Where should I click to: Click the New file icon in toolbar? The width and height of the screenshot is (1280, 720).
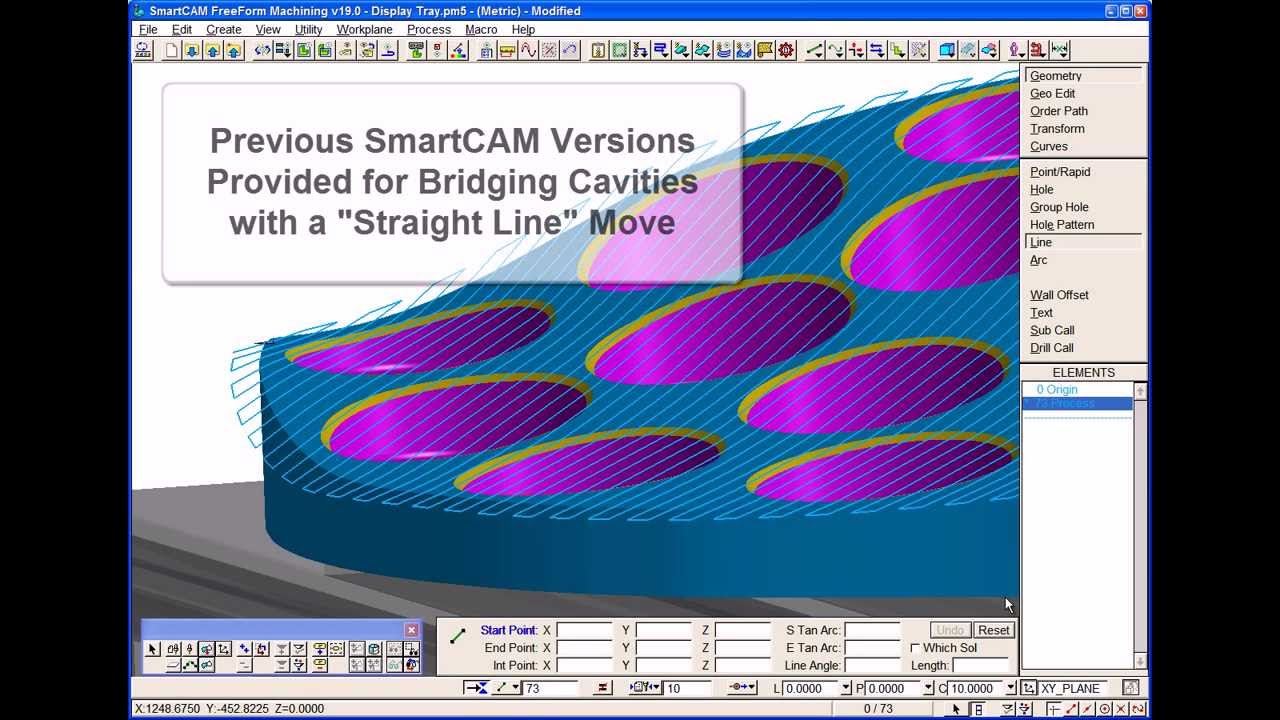click(172, 50)
